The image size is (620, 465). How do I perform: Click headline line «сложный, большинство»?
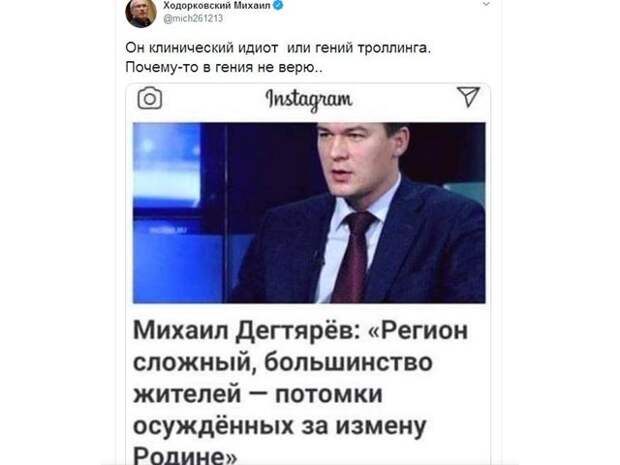coord(283,362)
